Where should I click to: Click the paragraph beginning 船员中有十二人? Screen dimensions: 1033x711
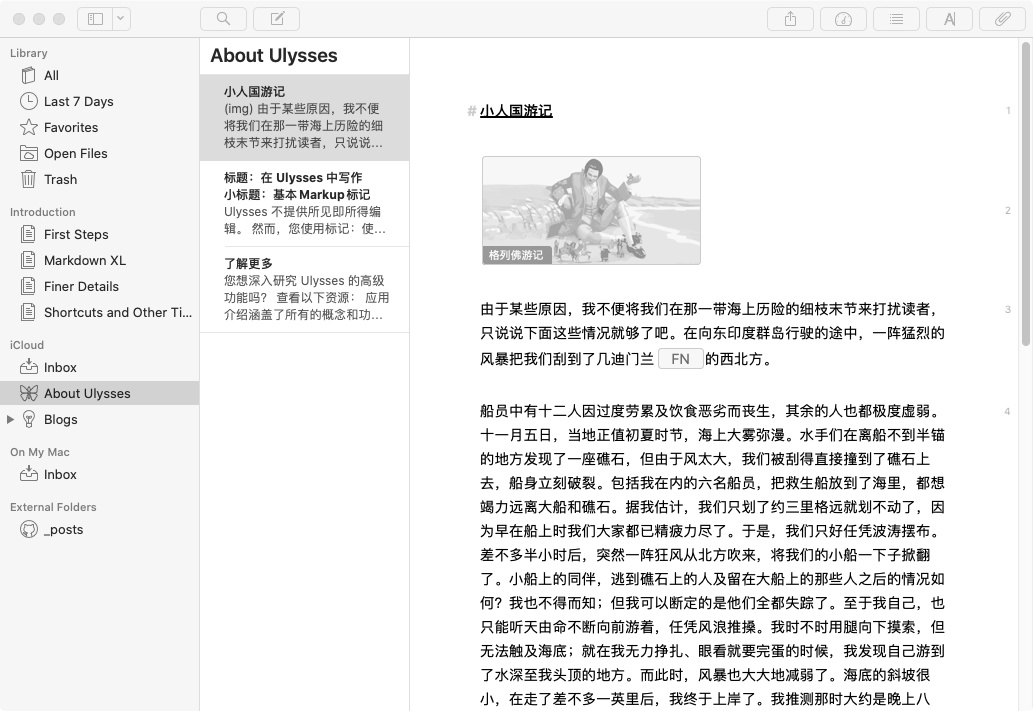(x=712, y=555)
